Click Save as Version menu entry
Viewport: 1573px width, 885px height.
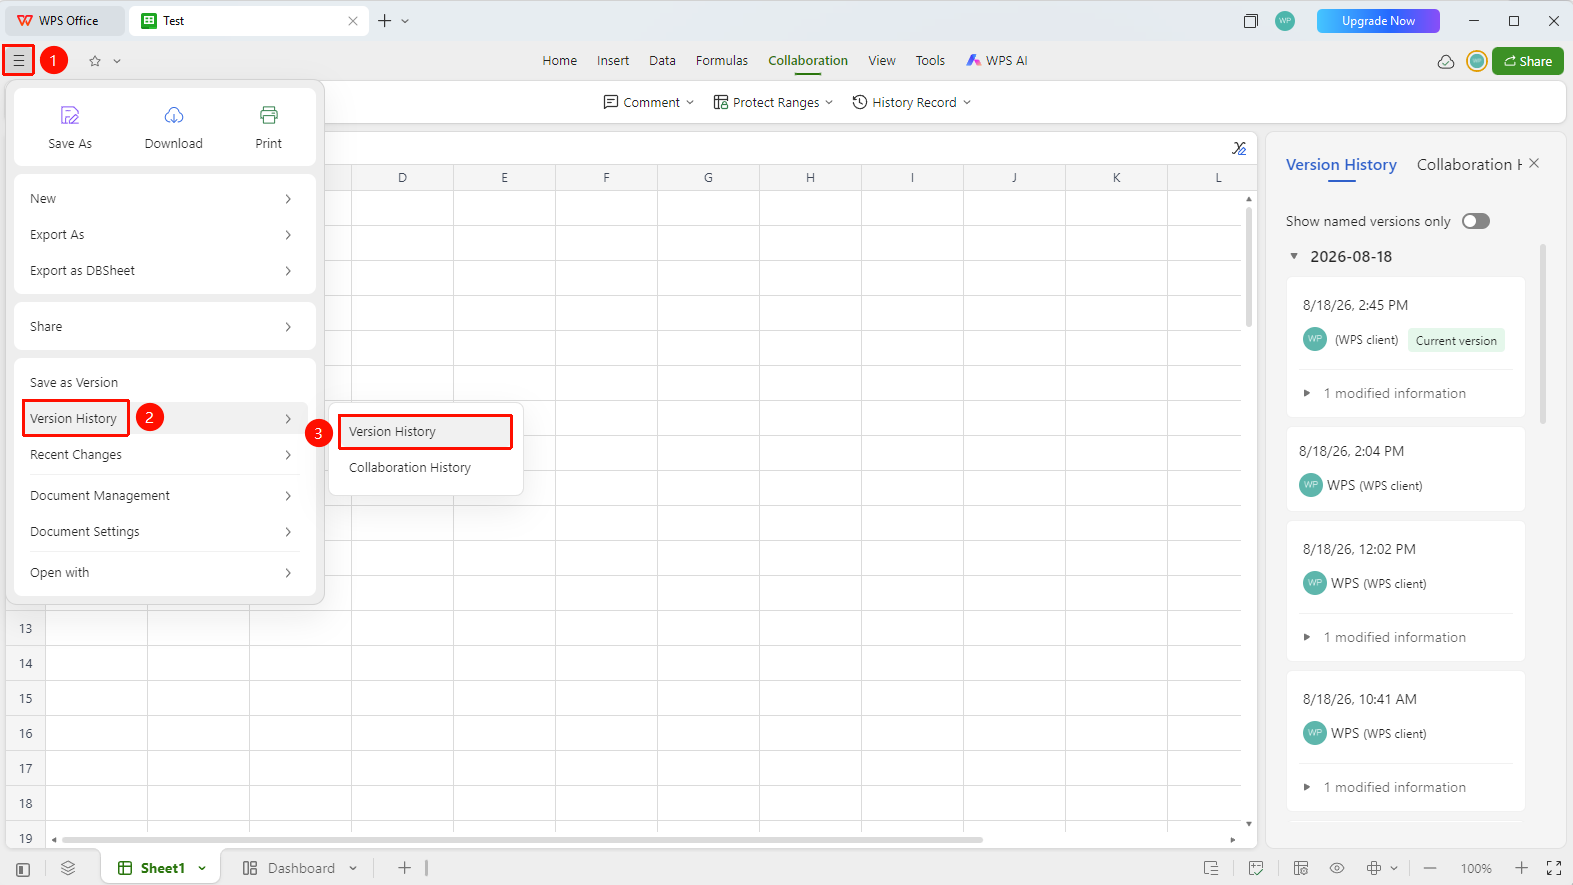tap(161, 383)
